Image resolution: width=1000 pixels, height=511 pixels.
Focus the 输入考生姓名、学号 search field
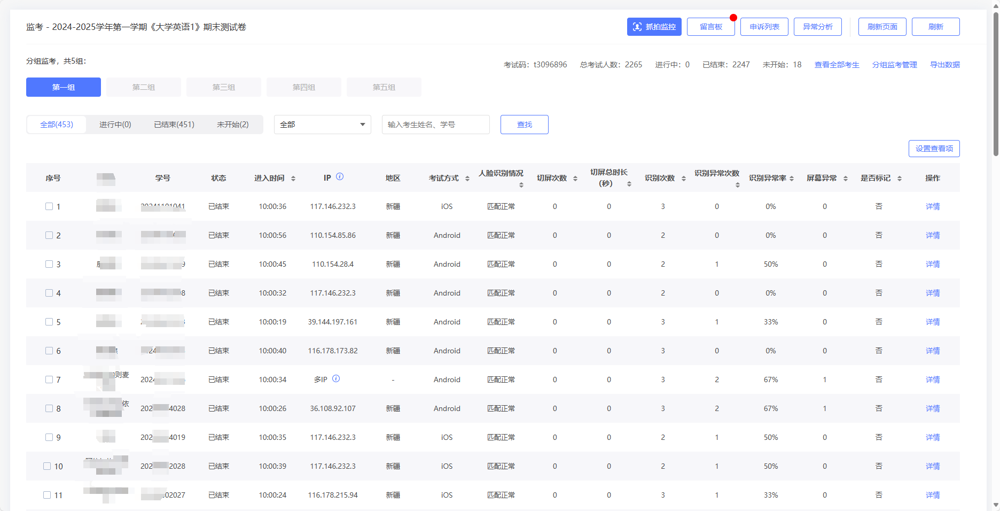[x=436, y=124]
